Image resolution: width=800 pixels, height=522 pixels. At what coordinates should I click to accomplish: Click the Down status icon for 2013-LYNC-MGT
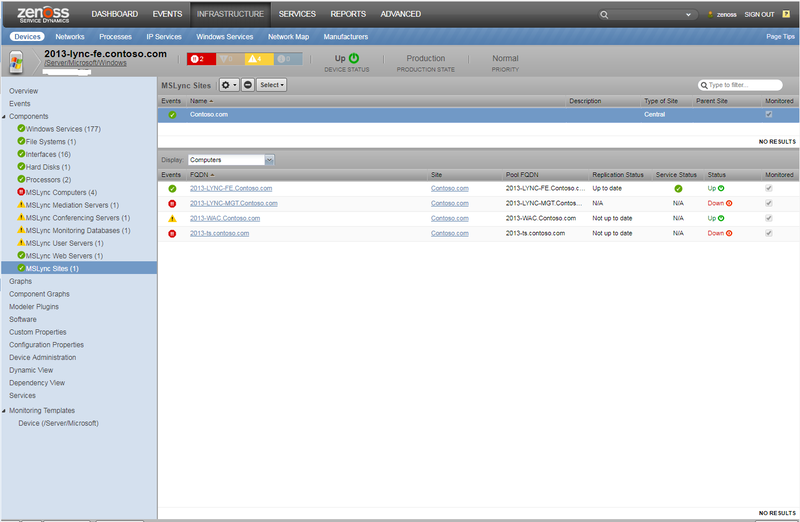click(x=729, y=203)
